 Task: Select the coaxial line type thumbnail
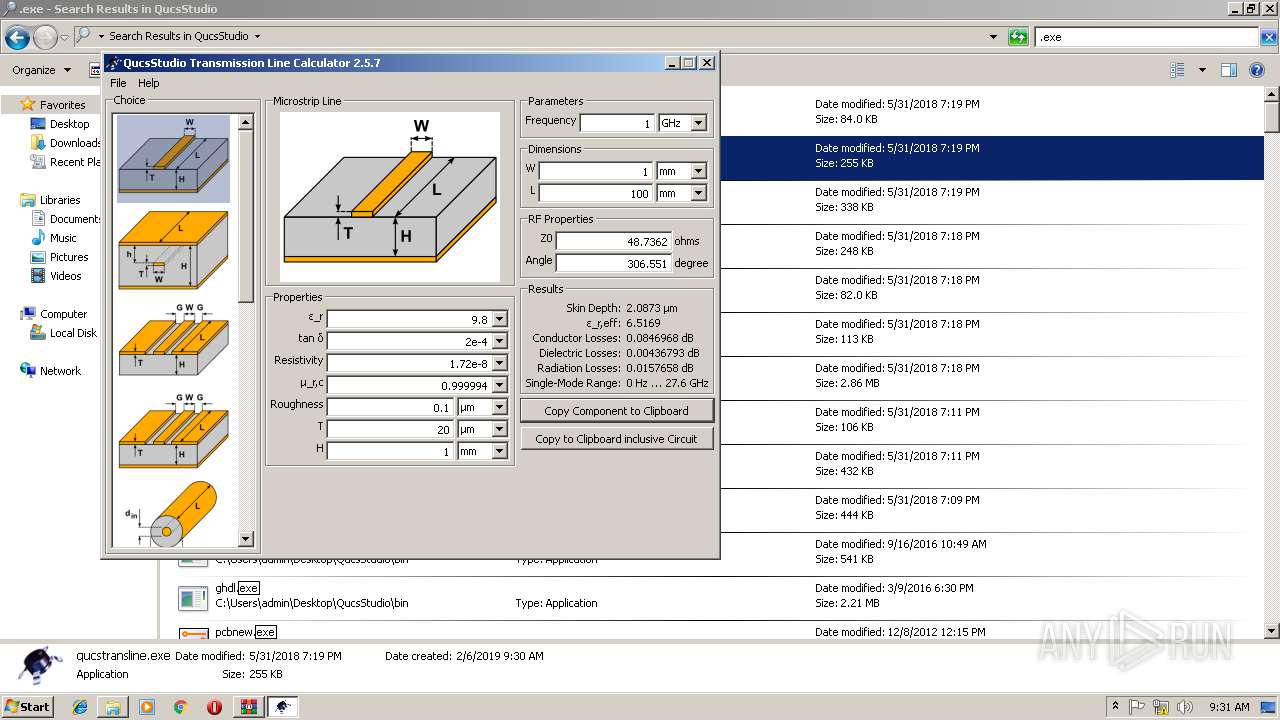[170, 514]
